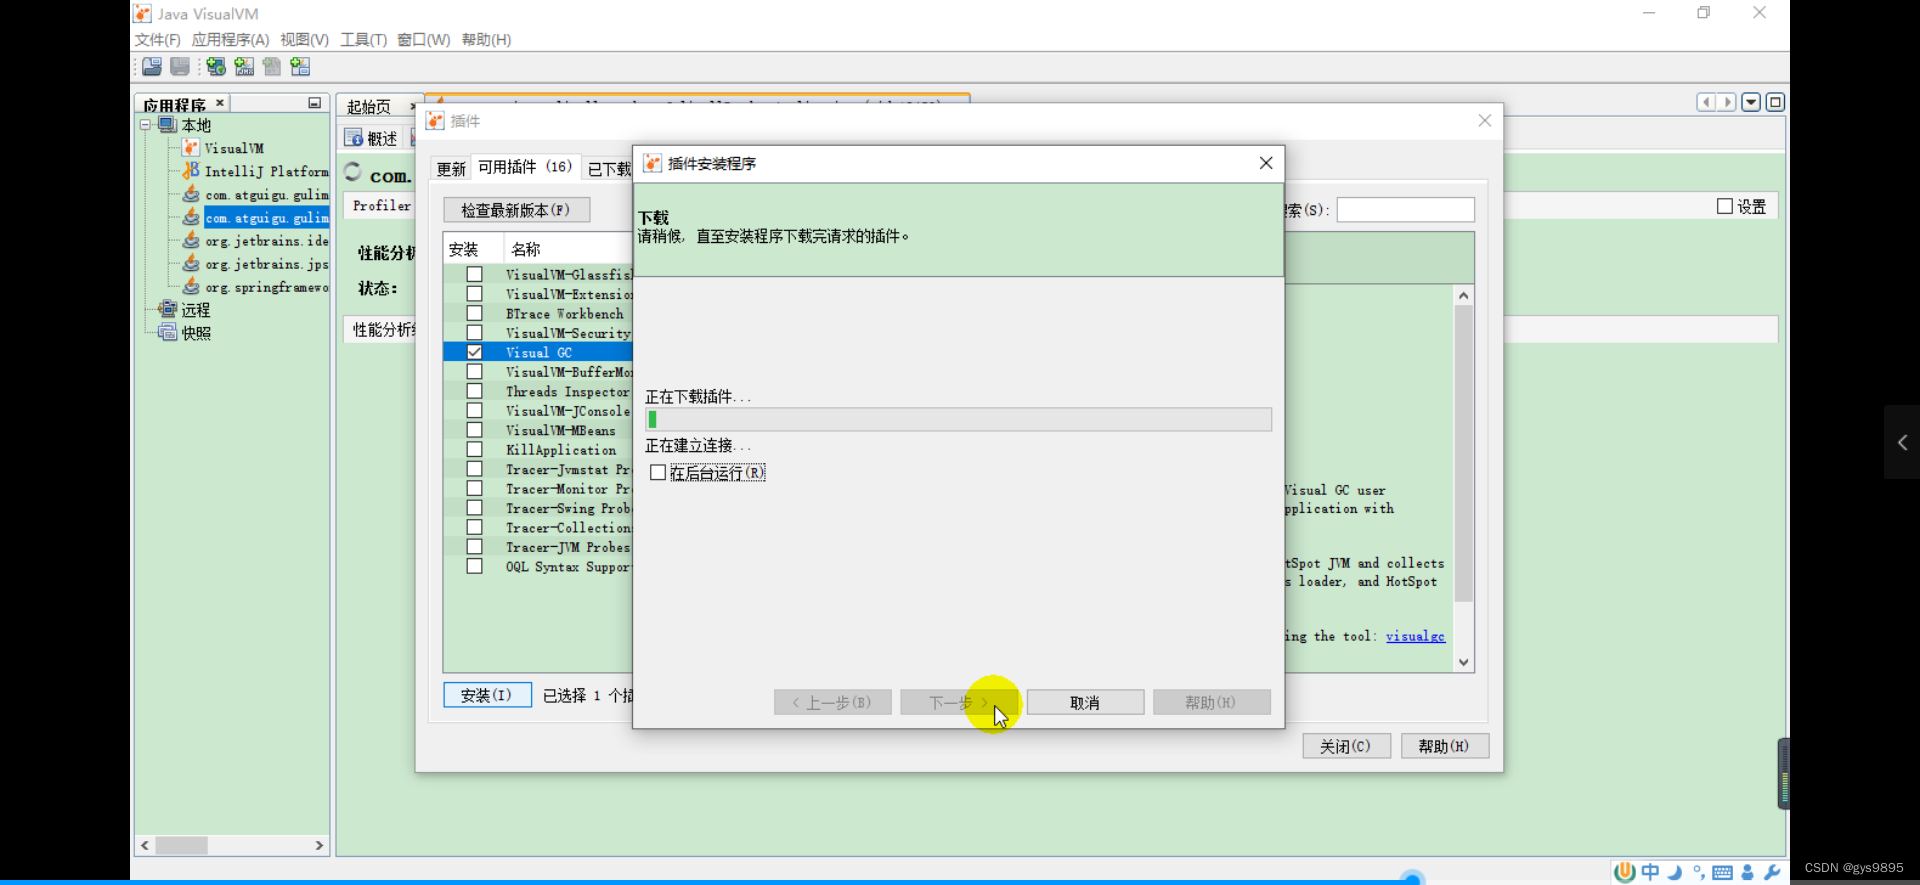Check the BTrace Workbench plugin box

coord(475,313)
